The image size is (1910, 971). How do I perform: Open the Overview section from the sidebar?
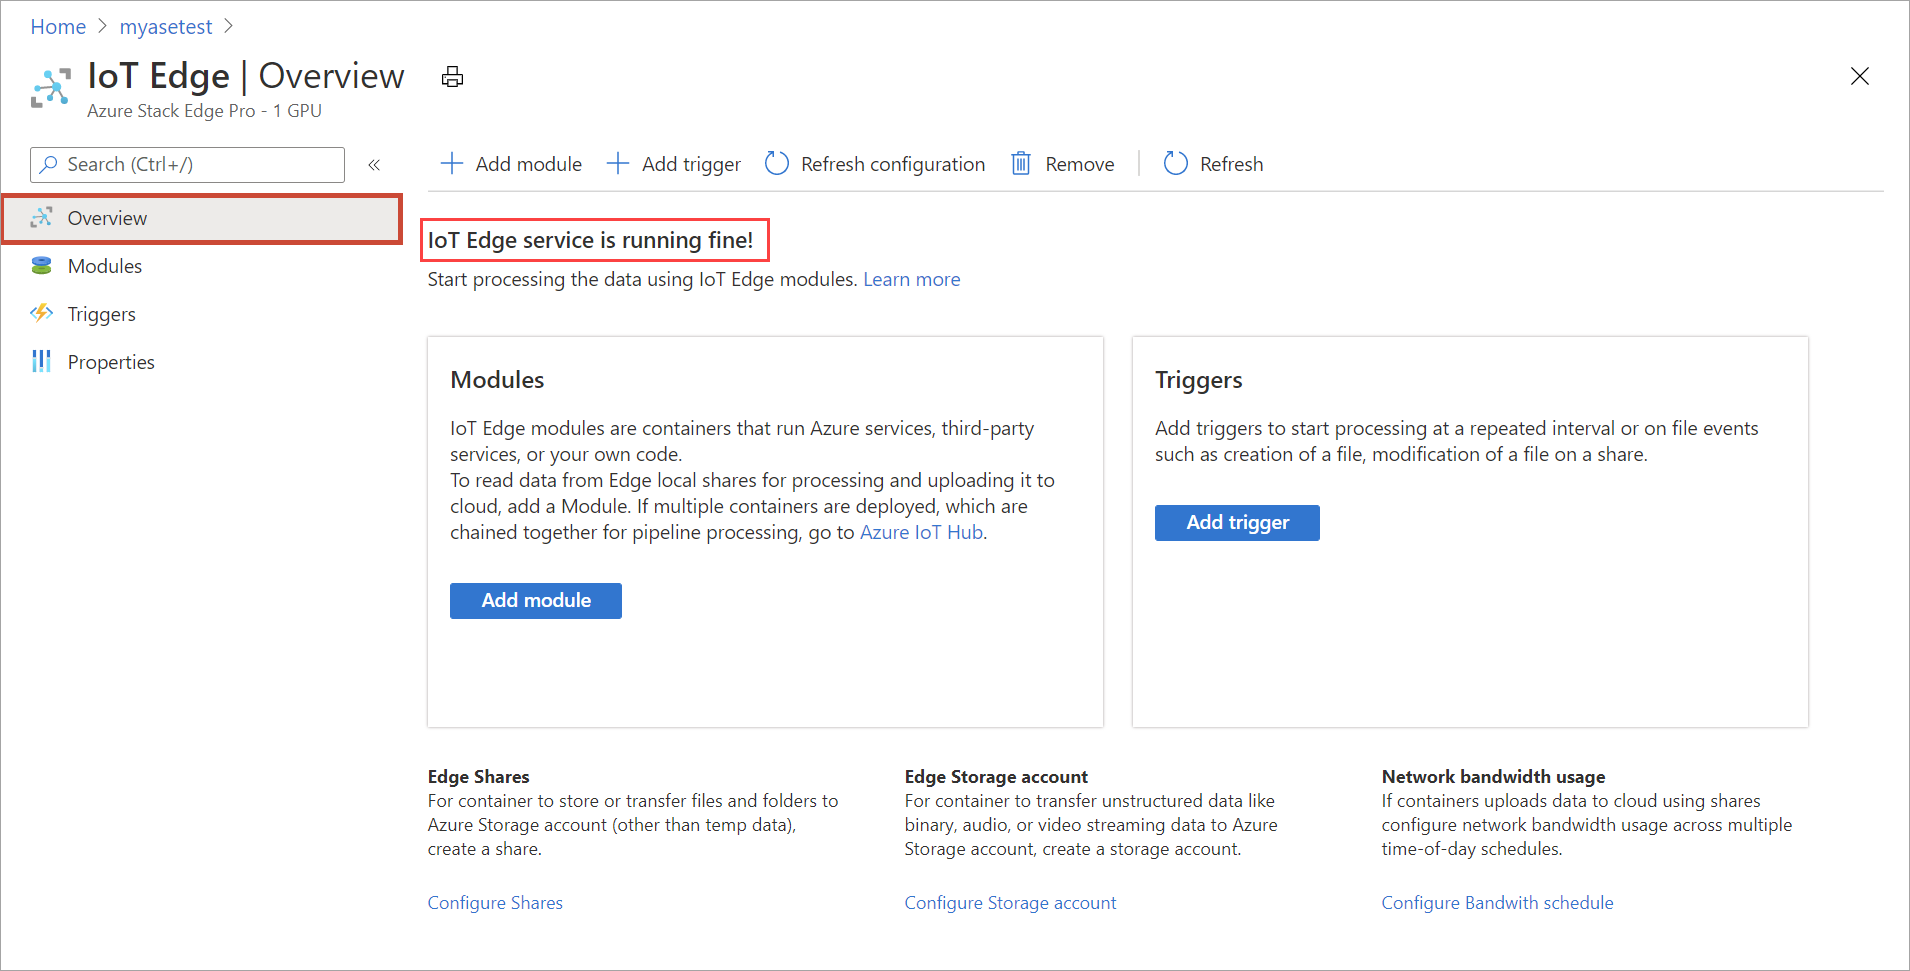[107, 217]
